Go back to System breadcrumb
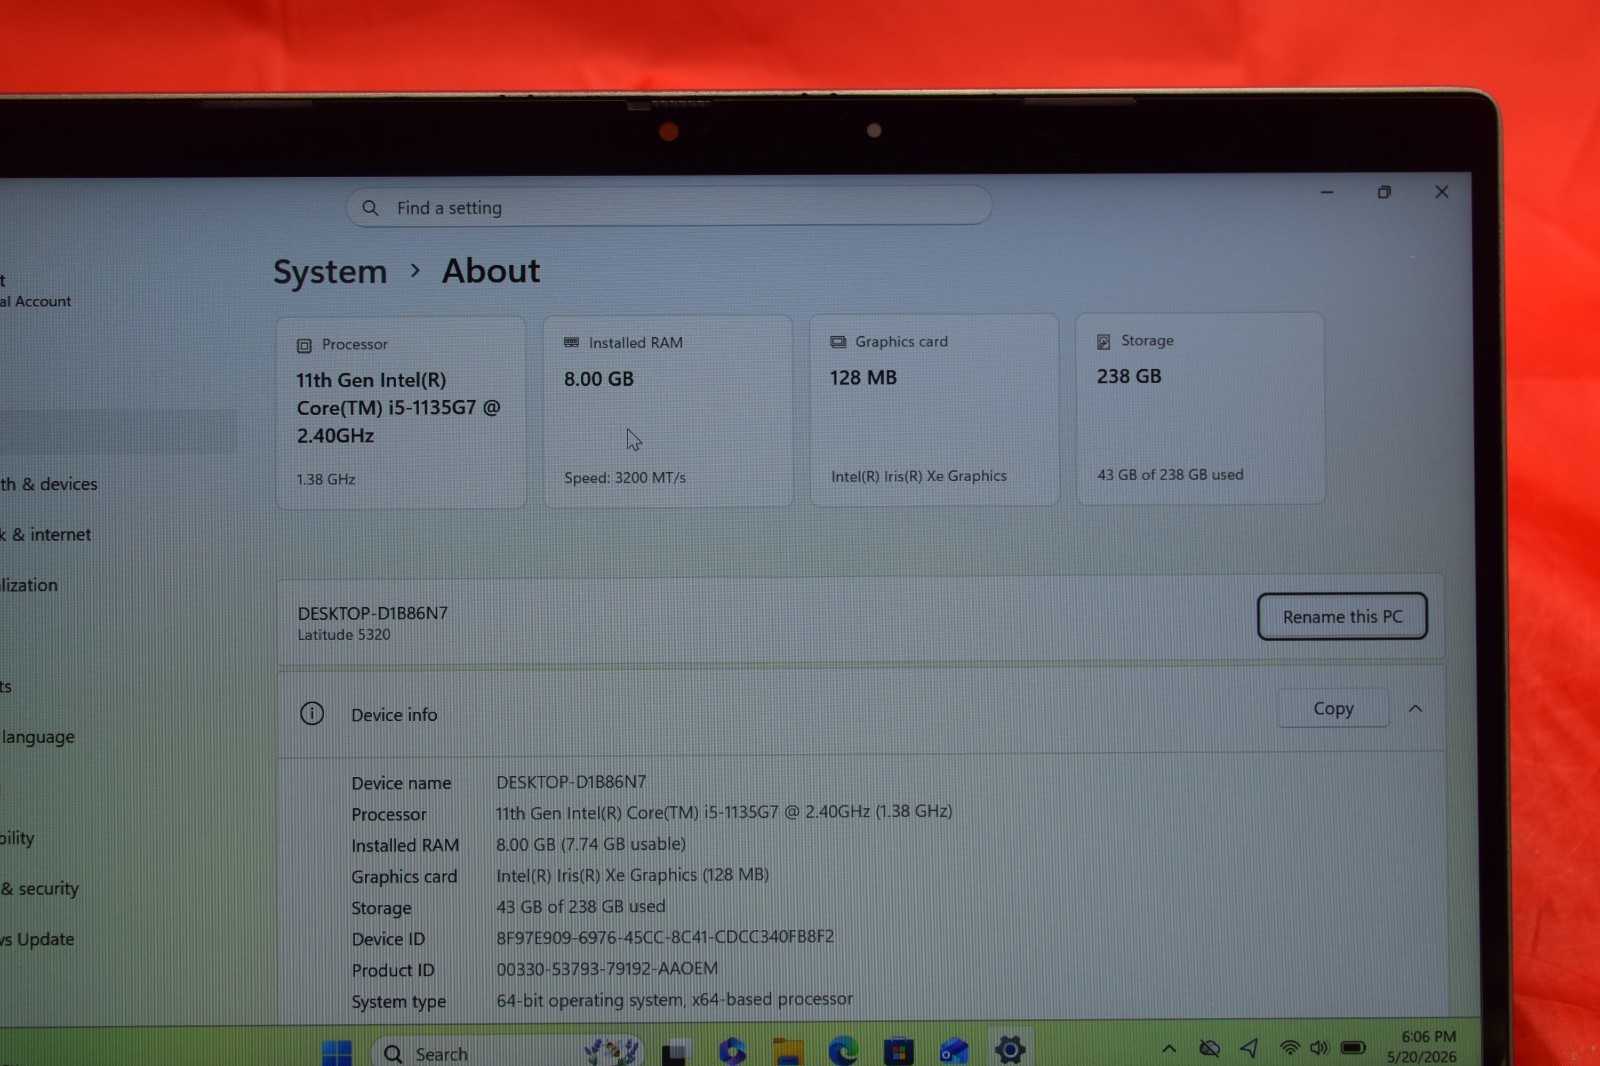The width and height of the screenshot is (1600, 1066). (330, 272)
